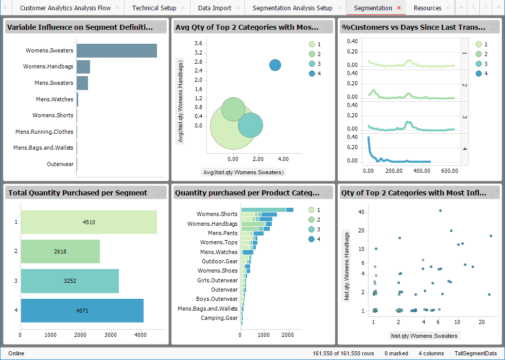505x360 pixels.
Task: Click the Avg(hist.qty.Womens.Sweaters) axis selector
Action: click(243, 172)
